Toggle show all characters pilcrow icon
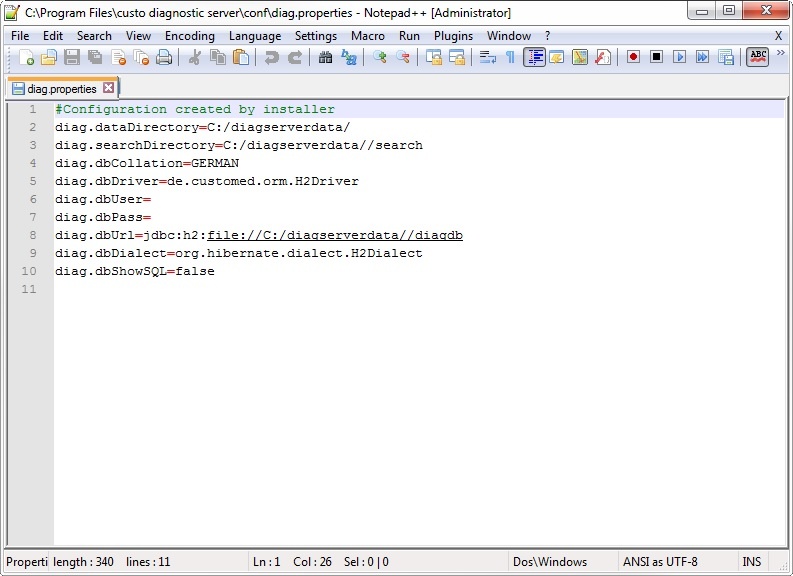793x576 pixels. point(510,57)
